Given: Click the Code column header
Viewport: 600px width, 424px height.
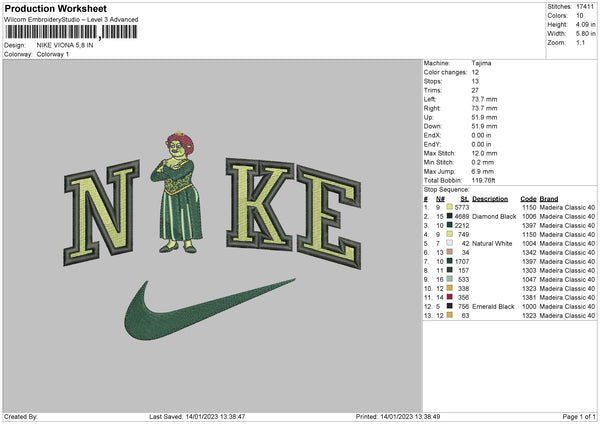Looking at the screenshot, I should click(528, 199).
